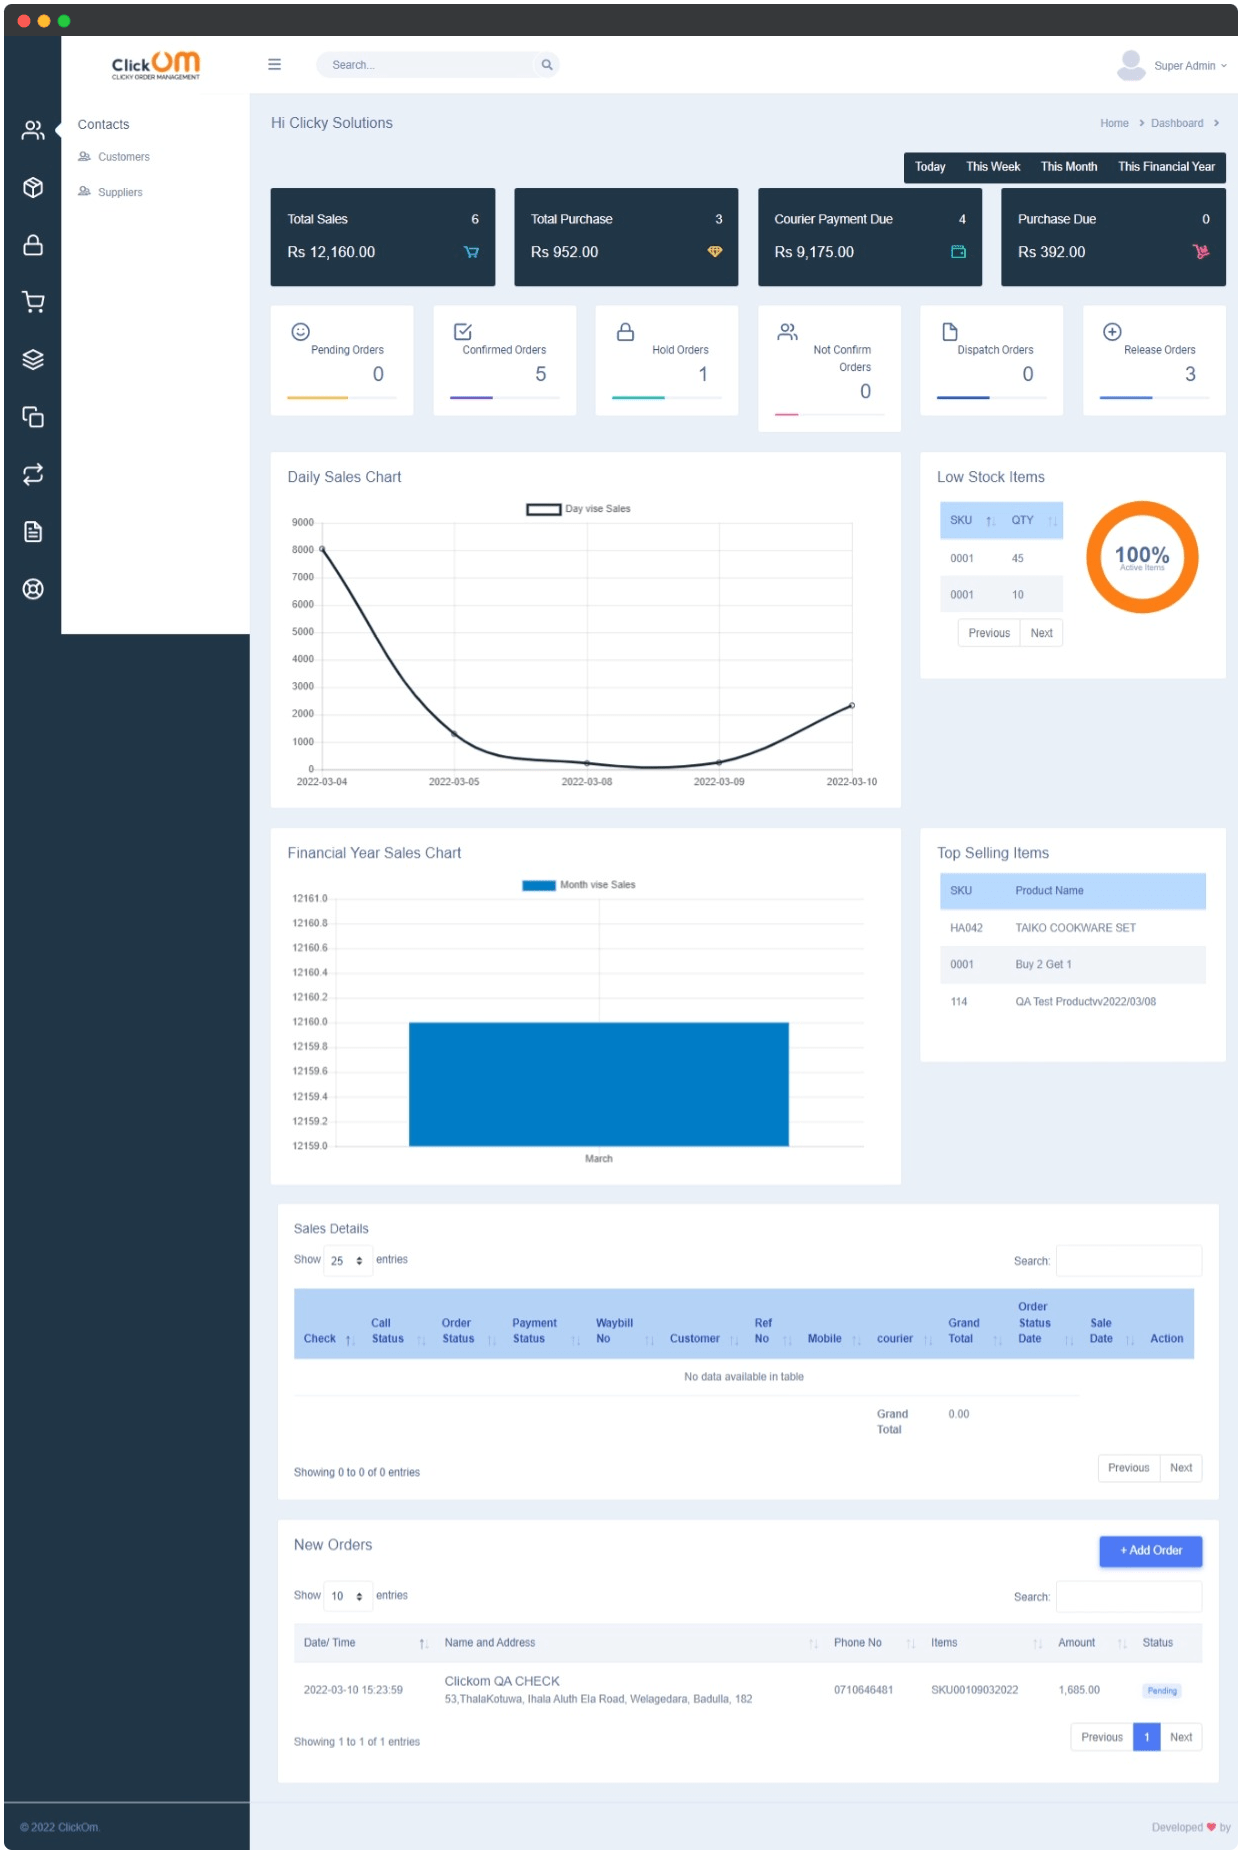Click Next in Sales Details pagination
The image size is (1242, 1854).
[1181, 1468]
